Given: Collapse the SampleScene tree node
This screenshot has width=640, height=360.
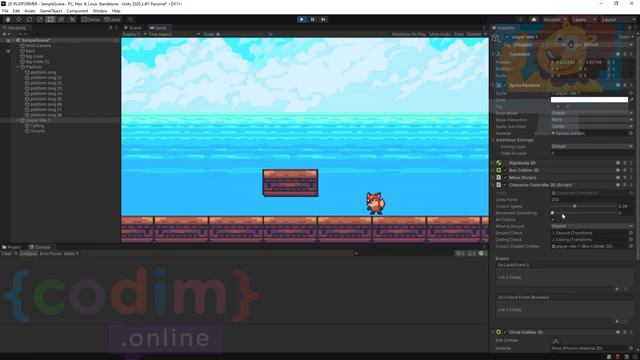Looking at the screenshot, I should 13,40.
